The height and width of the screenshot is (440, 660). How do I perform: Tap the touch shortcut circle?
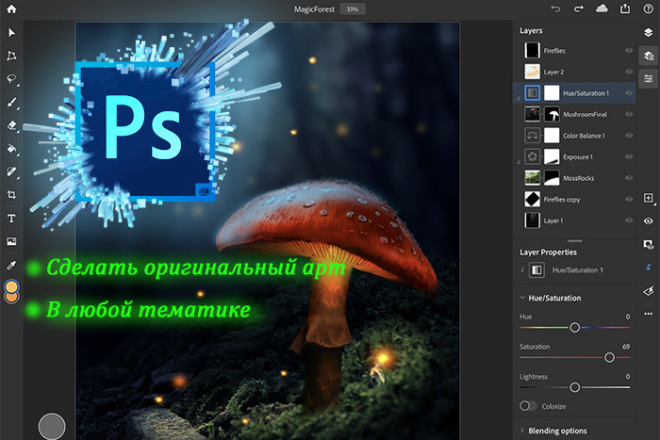click(52, 426)
